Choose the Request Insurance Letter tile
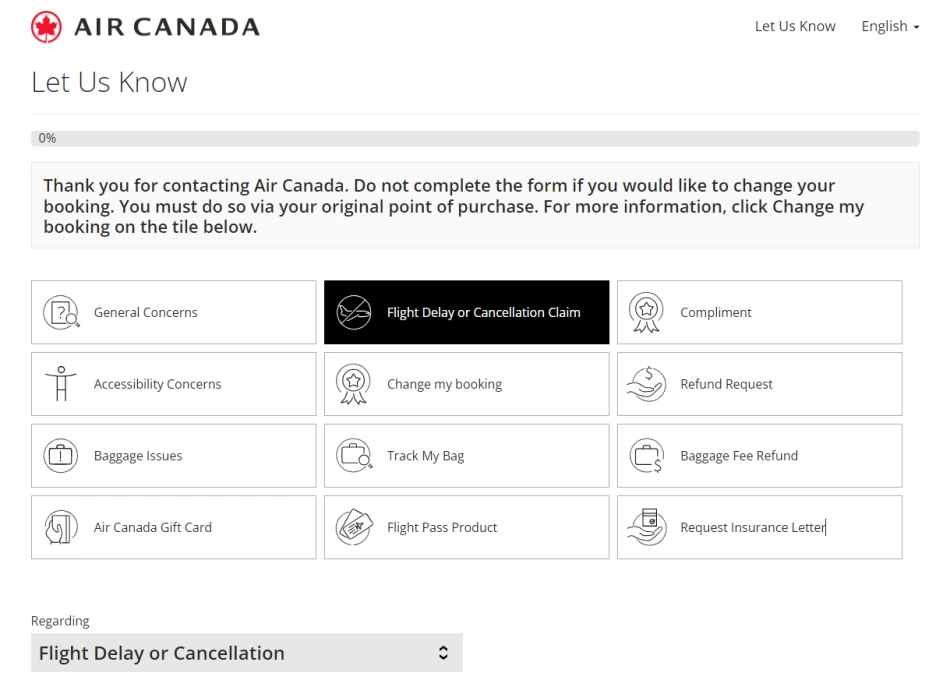 click(759, 527)
